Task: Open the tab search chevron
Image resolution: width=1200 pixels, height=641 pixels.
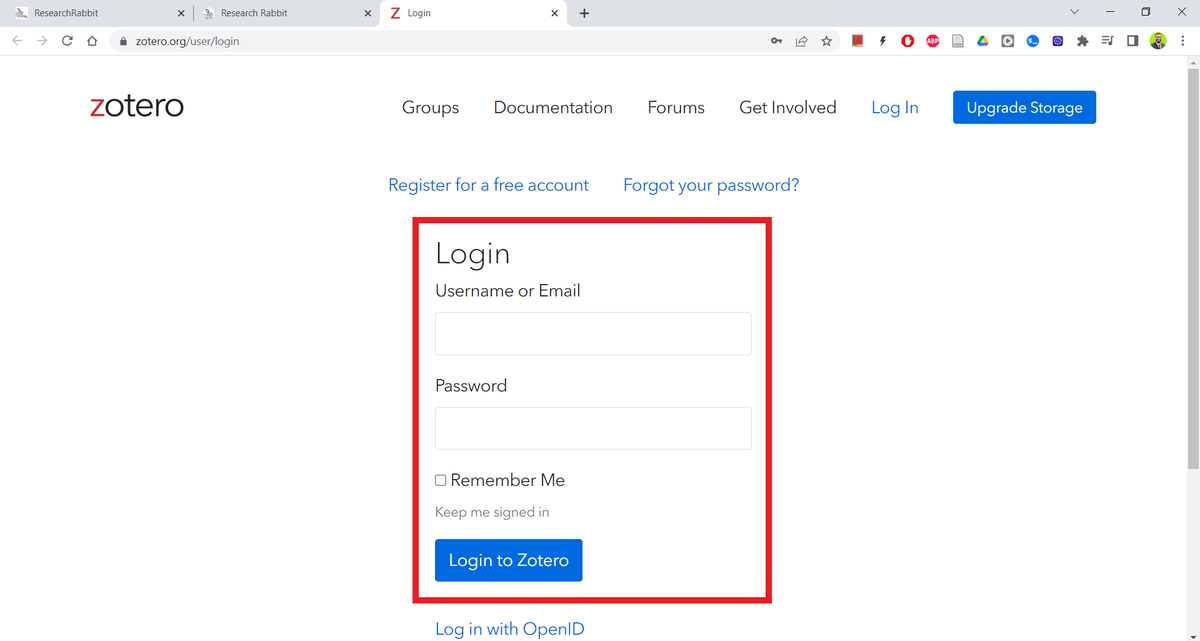Action: [x=1074, y=12]
